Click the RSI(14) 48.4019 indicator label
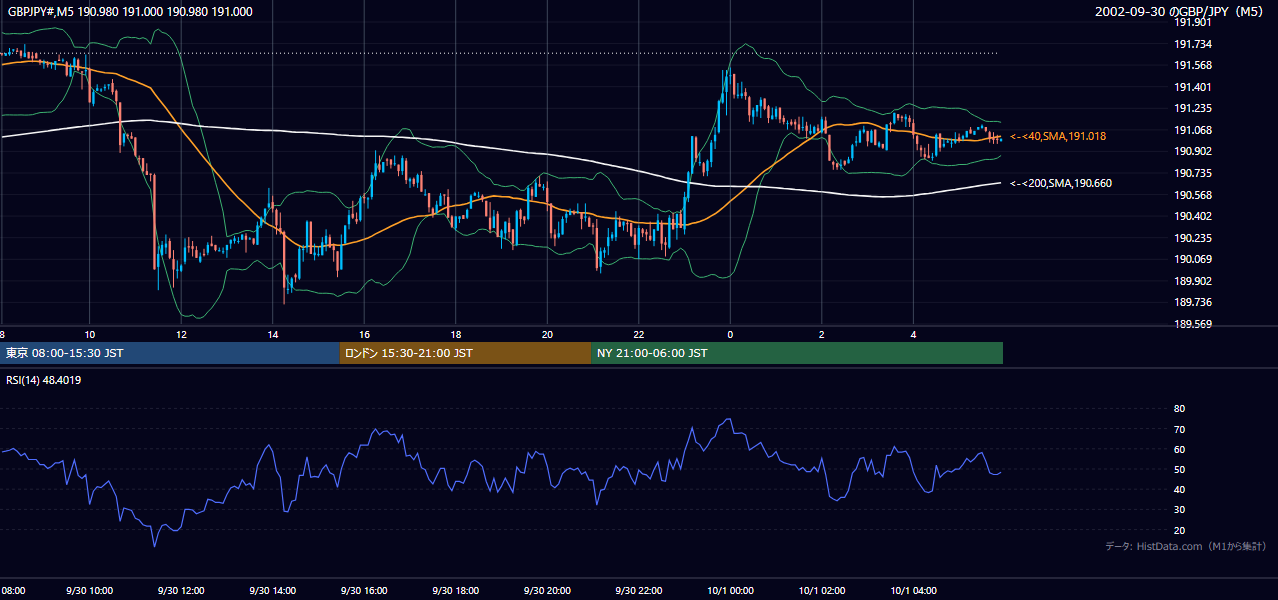Viewport: 1278px width, 600px height. (44, 380)
